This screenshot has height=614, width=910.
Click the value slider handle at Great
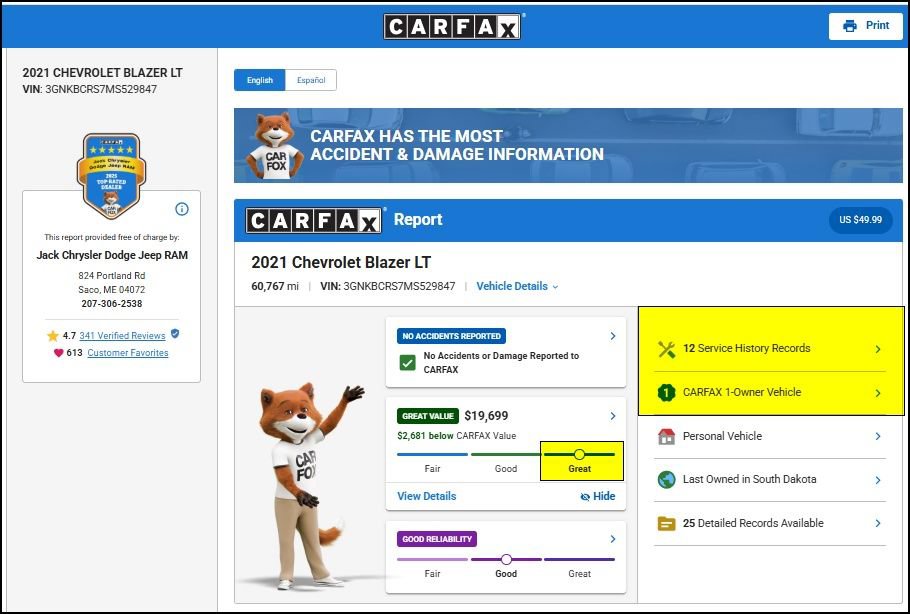click(x=579, y=454)
